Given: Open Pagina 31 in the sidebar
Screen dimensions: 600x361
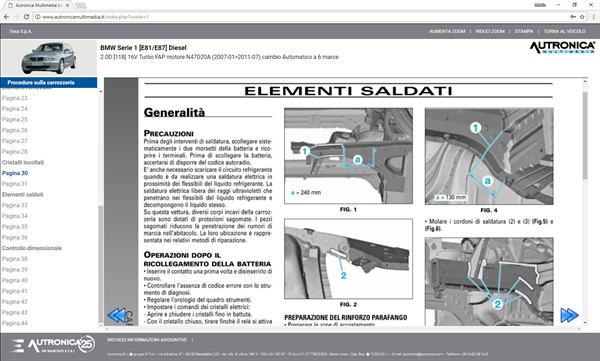Looking at the screenshot, I should [15, 184].
